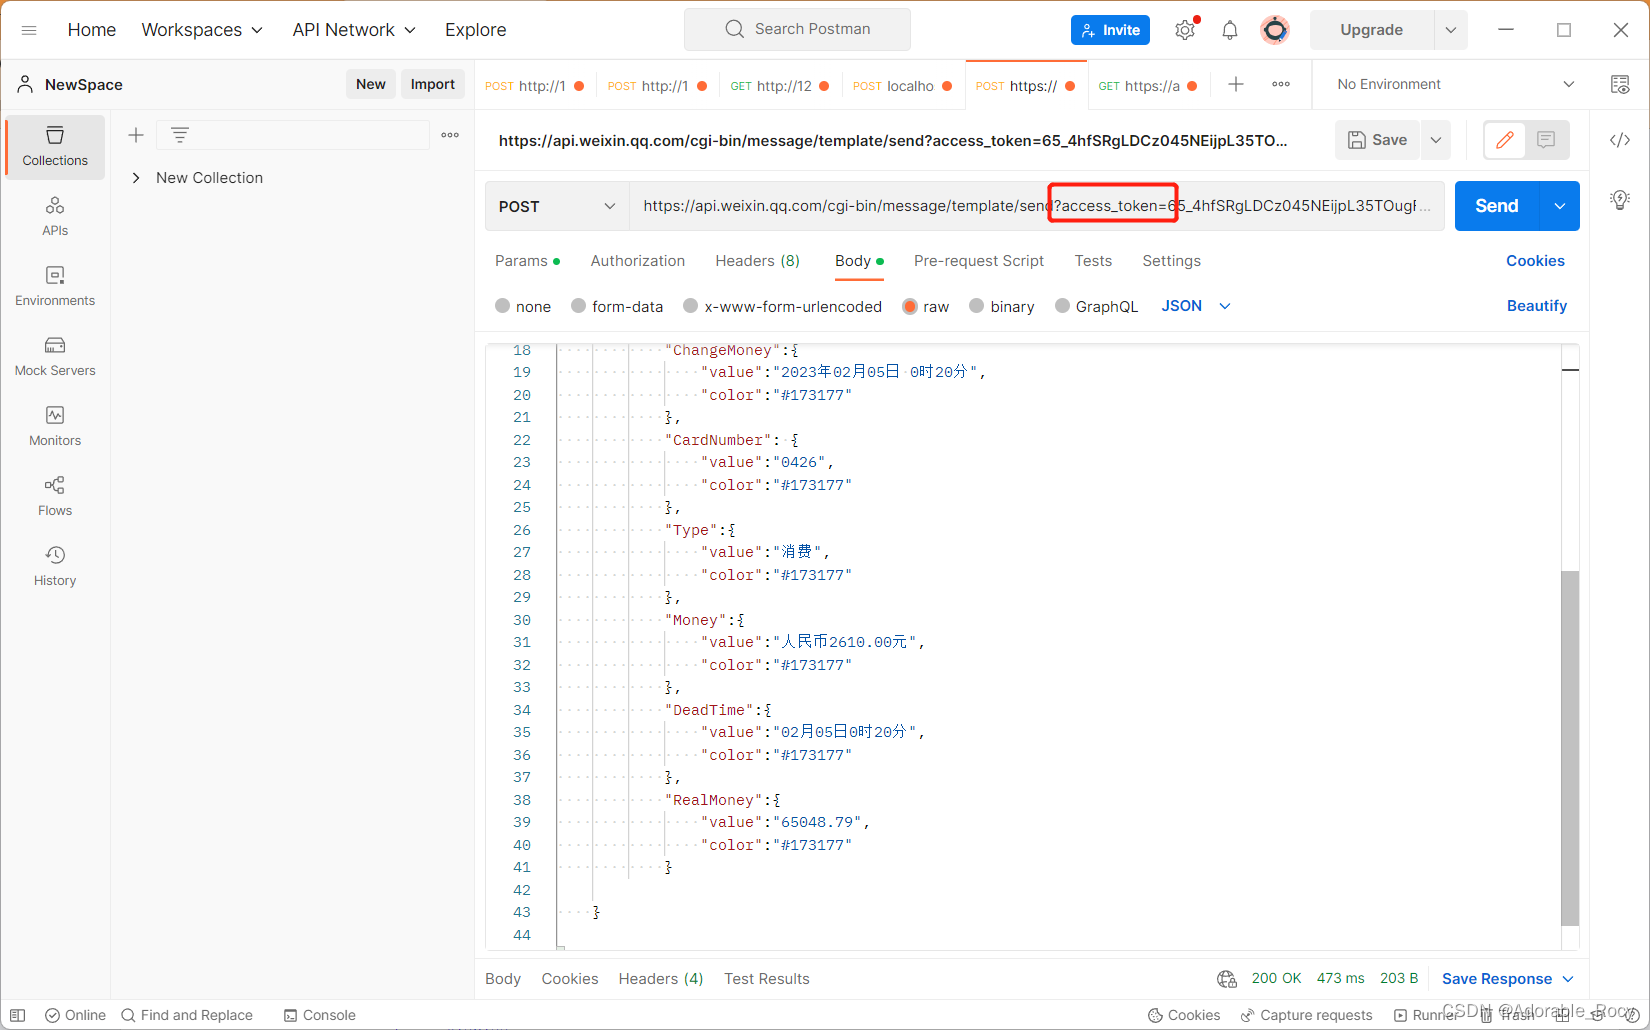Open Collections in the sidebar
This screenshot has height=1030, width=1650.
click(x=55, y=147)
